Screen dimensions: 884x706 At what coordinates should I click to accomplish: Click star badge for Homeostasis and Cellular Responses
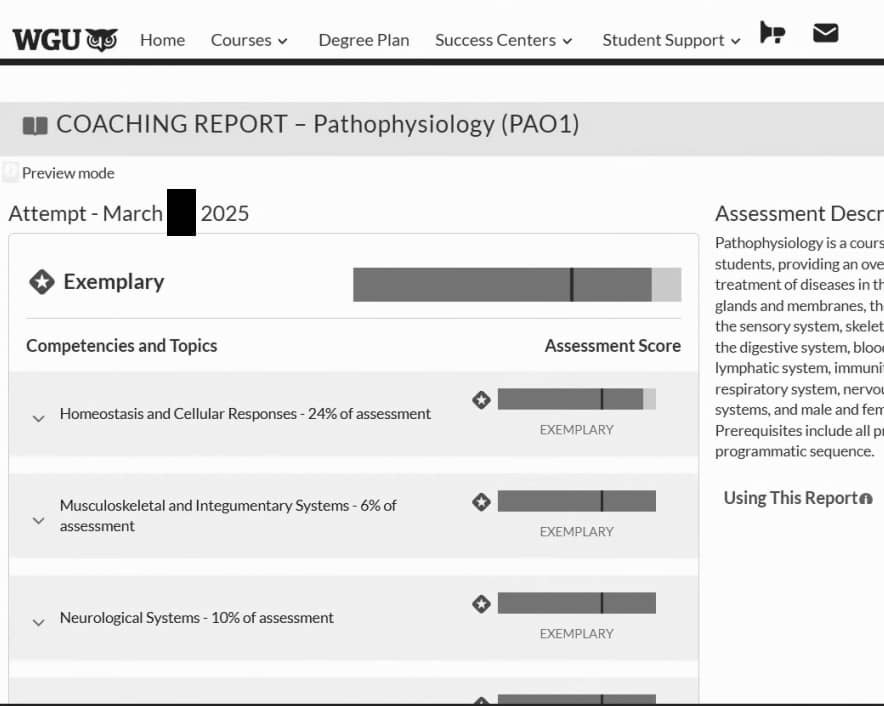481,400
